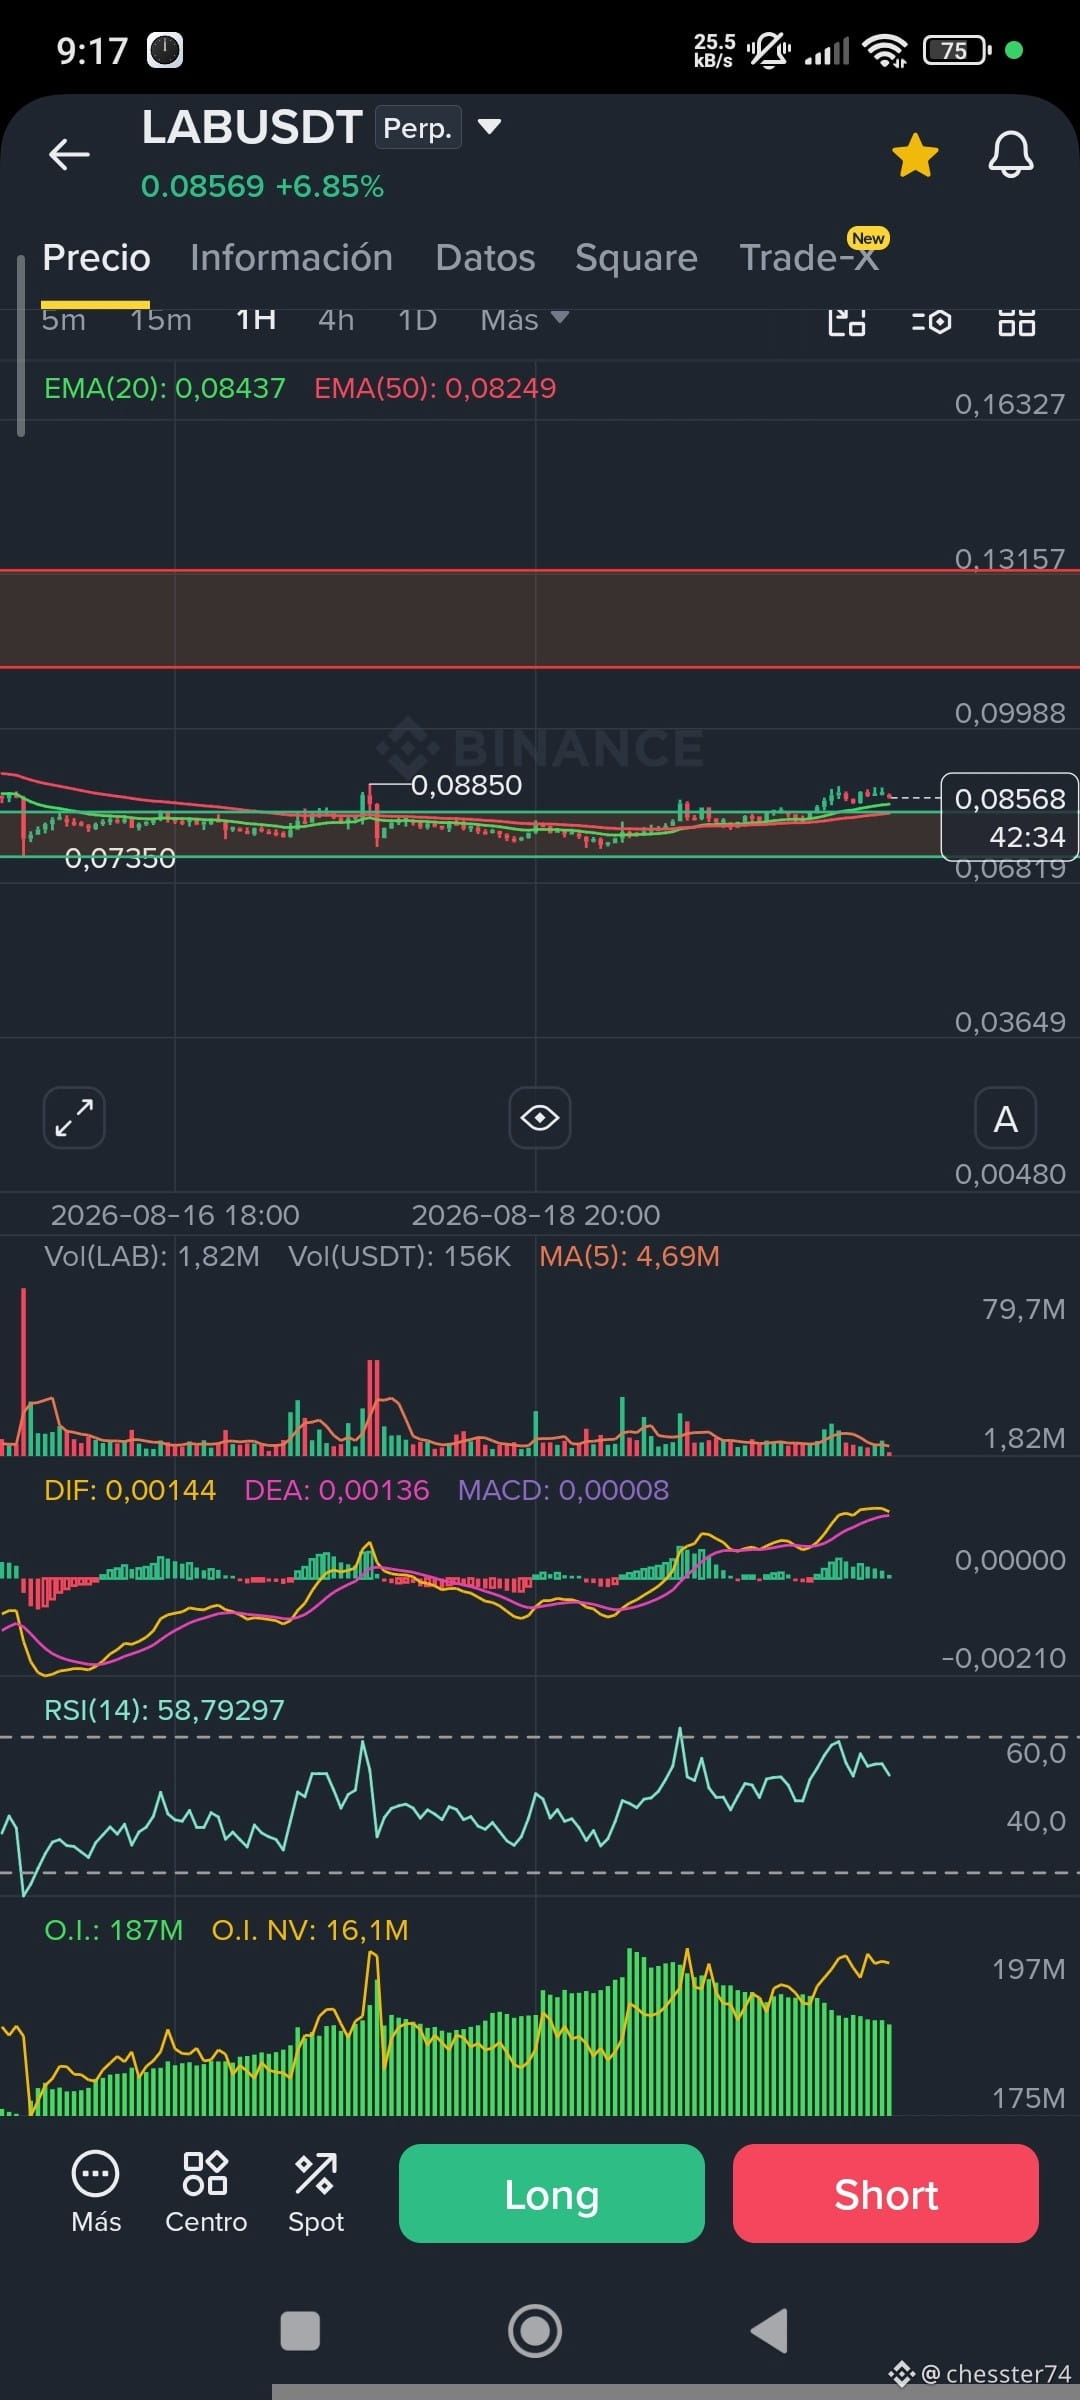This screenshot has width=1080, height=2400.
Task: Tap the EMA(50) indicator label
Action: coord(435,388)
